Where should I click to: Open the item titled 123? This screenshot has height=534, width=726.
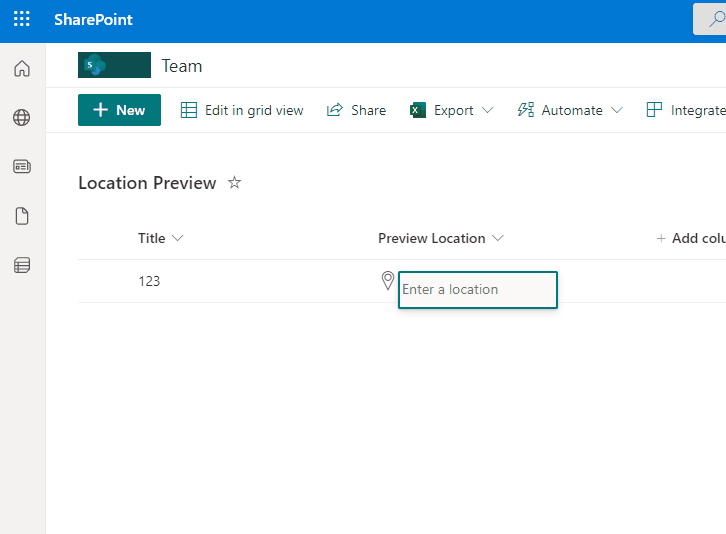(x=149, y=281)
